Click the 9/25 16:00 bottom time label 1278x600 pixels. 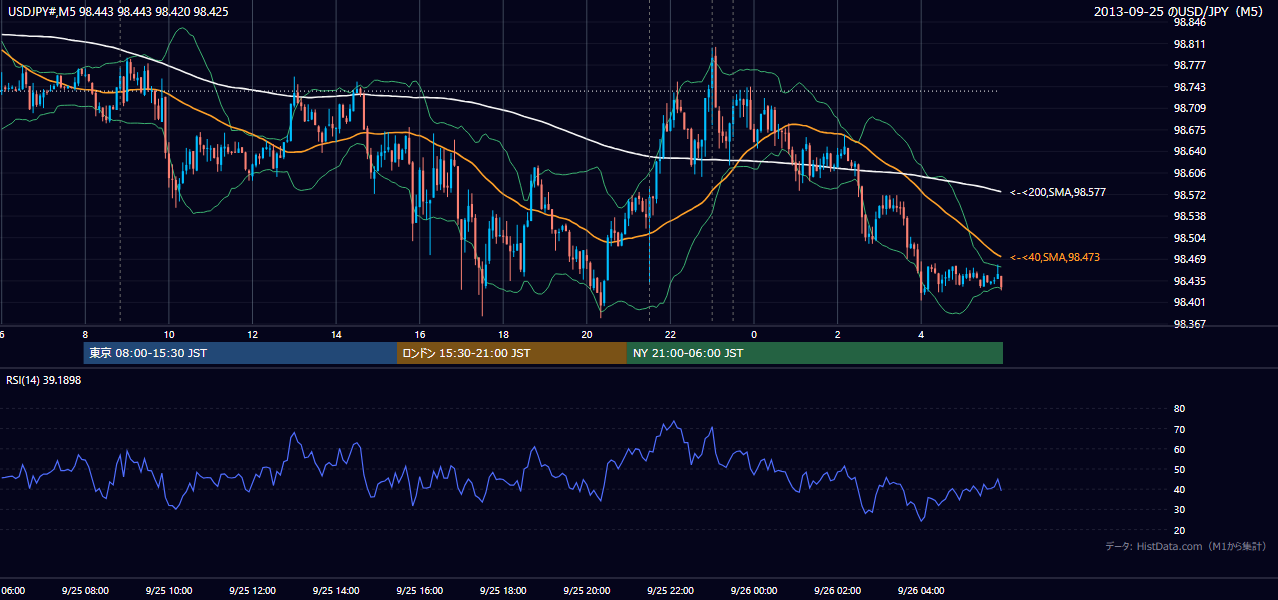[x=419, y=590]
